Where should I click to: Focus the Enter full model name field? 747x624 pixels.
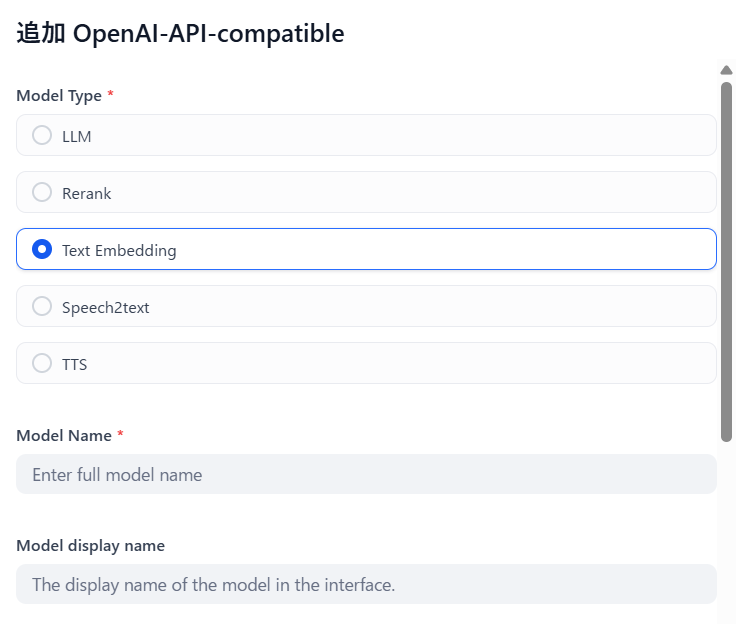(366, 474)
